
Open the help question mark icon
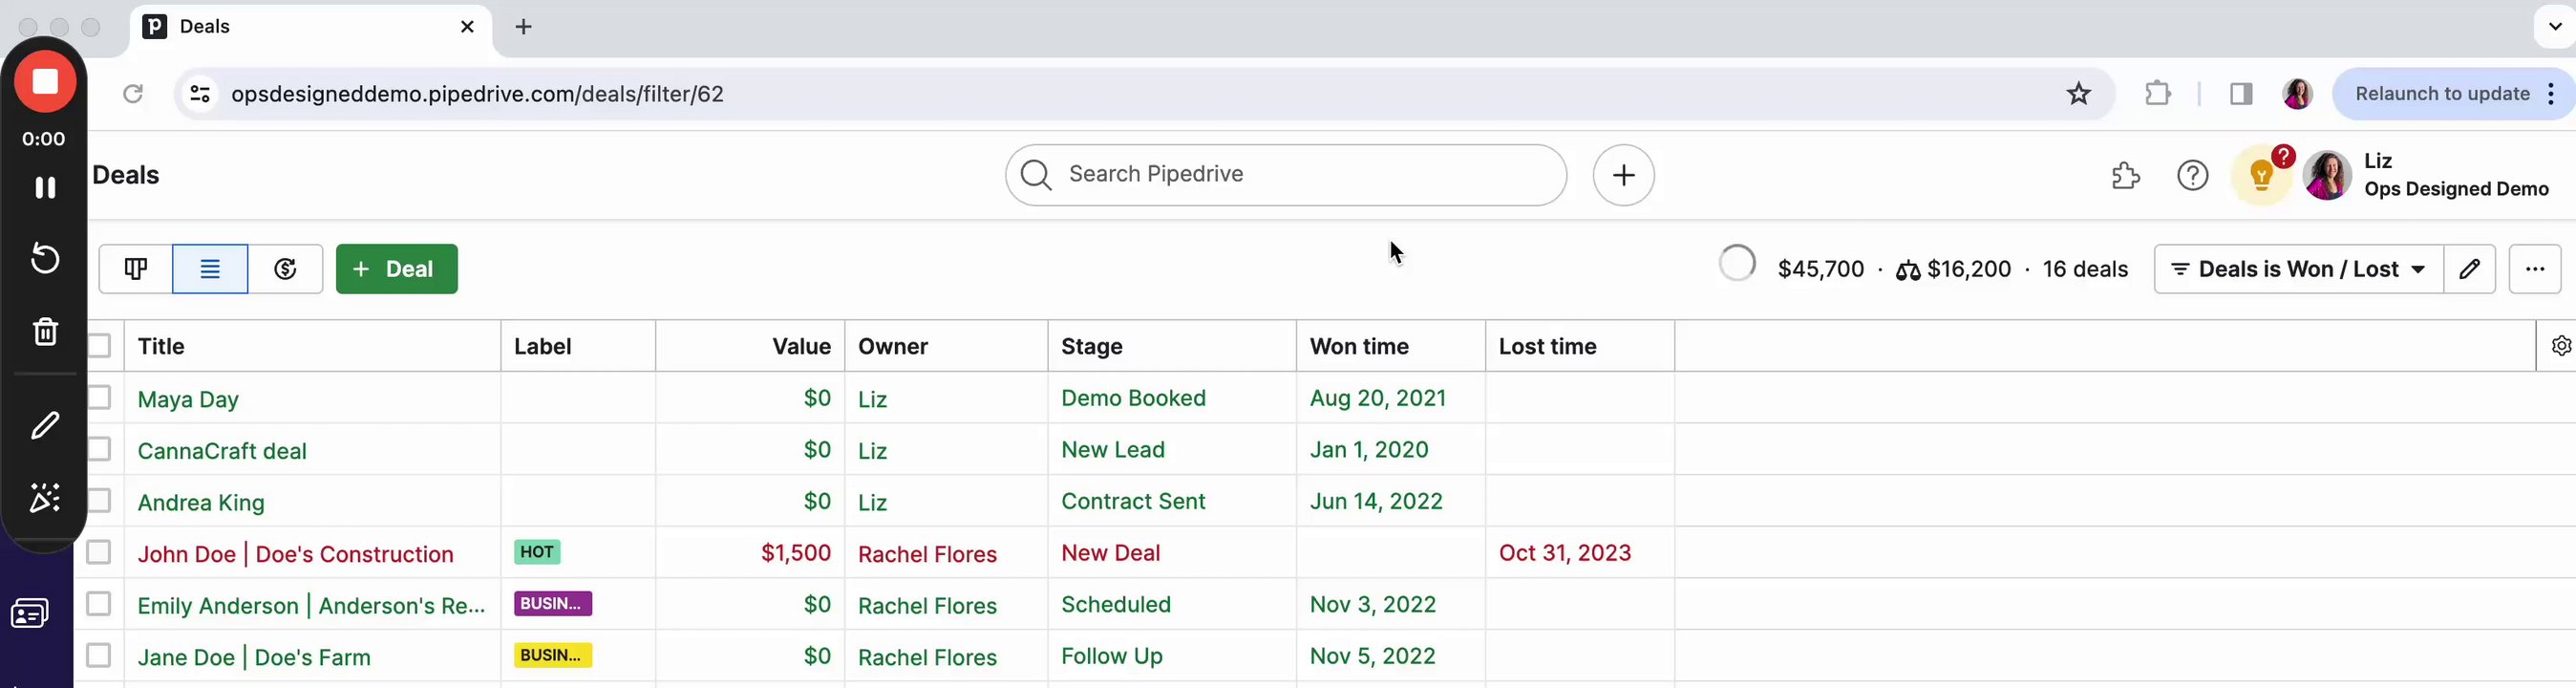2192,176
